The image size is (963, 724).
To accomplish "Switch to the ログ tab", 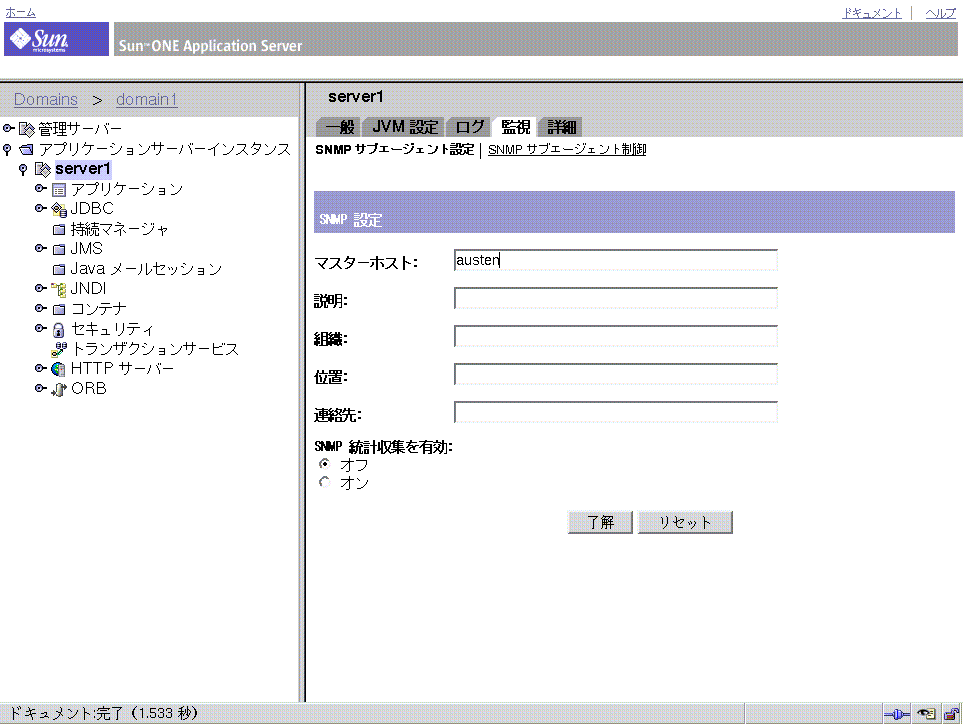I will [470, 127].
